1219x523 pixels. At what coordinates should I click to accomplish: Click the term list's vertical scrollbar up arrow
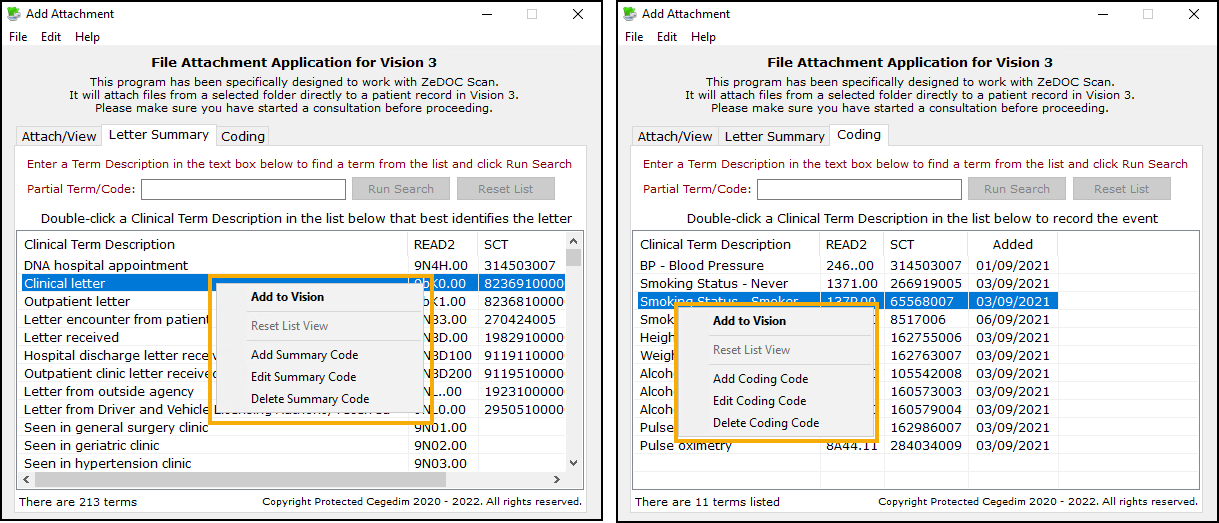coord(574,241)
